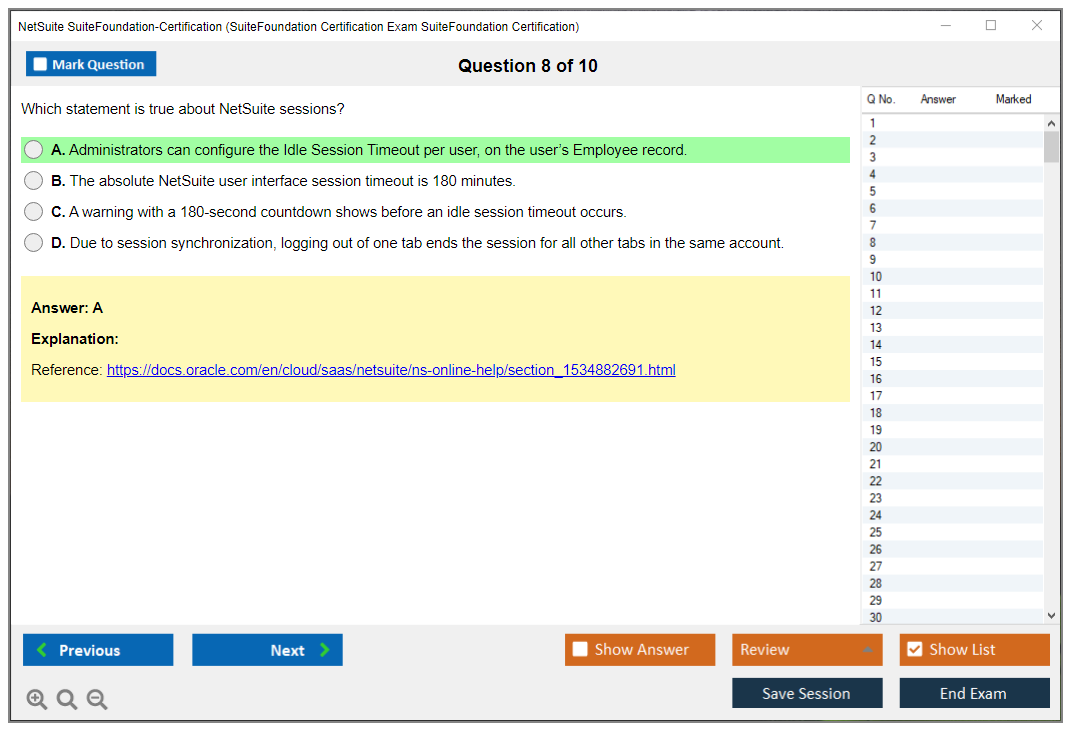Select question 2 in the list
Screen dimensions: 1075x735
click(952, 140)
